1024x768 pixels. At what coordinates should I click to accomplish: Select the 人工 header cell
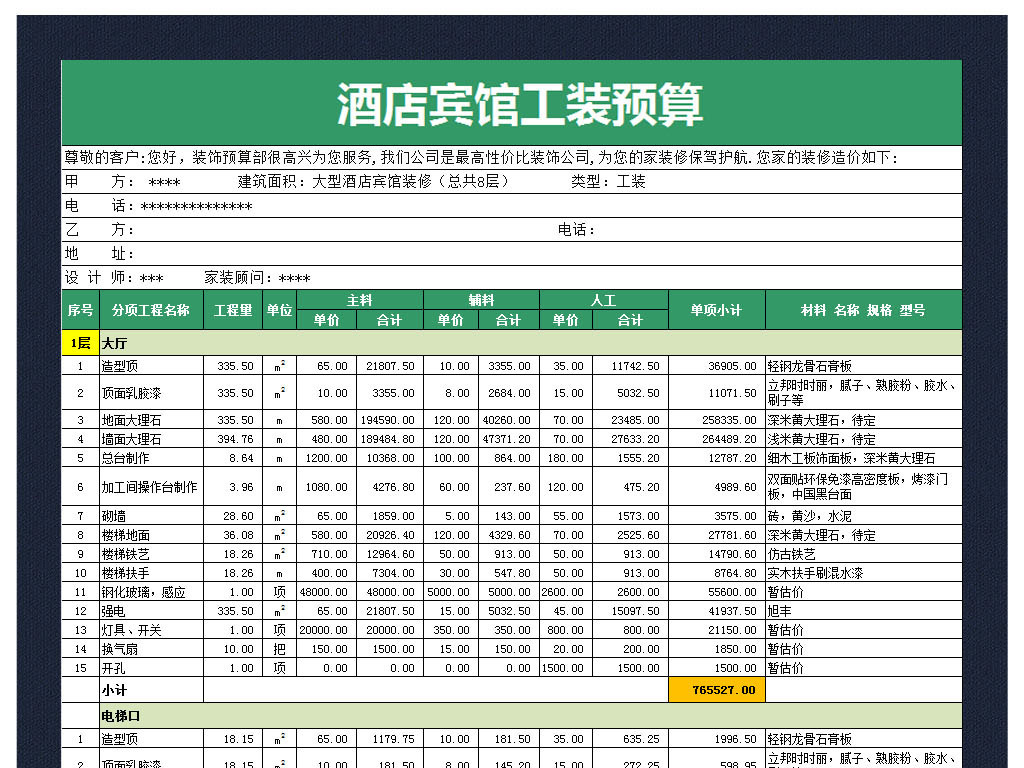click(x=603, y=300)
